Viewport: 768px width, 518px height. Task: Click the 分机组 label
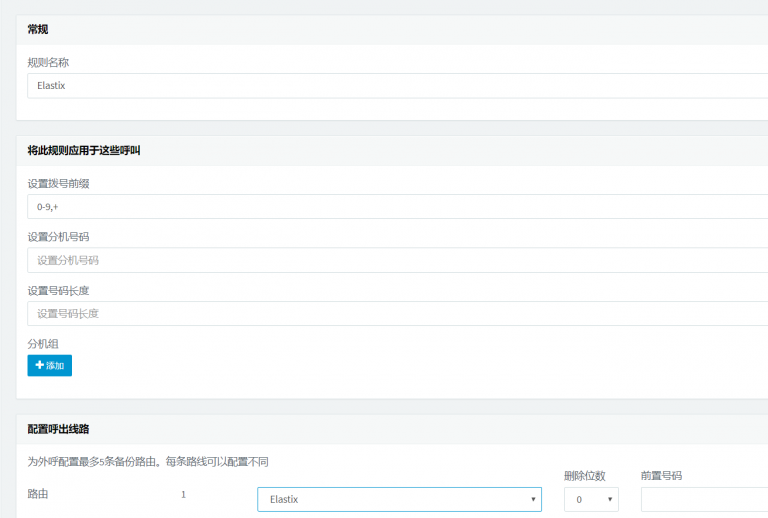tap(43, 344)
